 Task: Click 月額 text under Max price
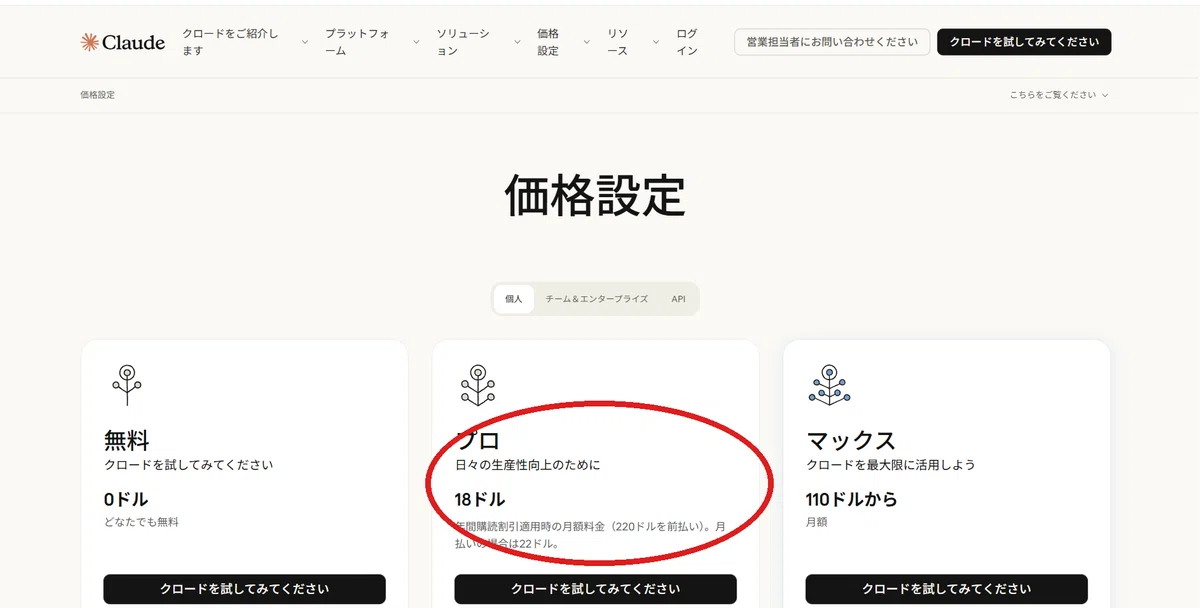816,522
